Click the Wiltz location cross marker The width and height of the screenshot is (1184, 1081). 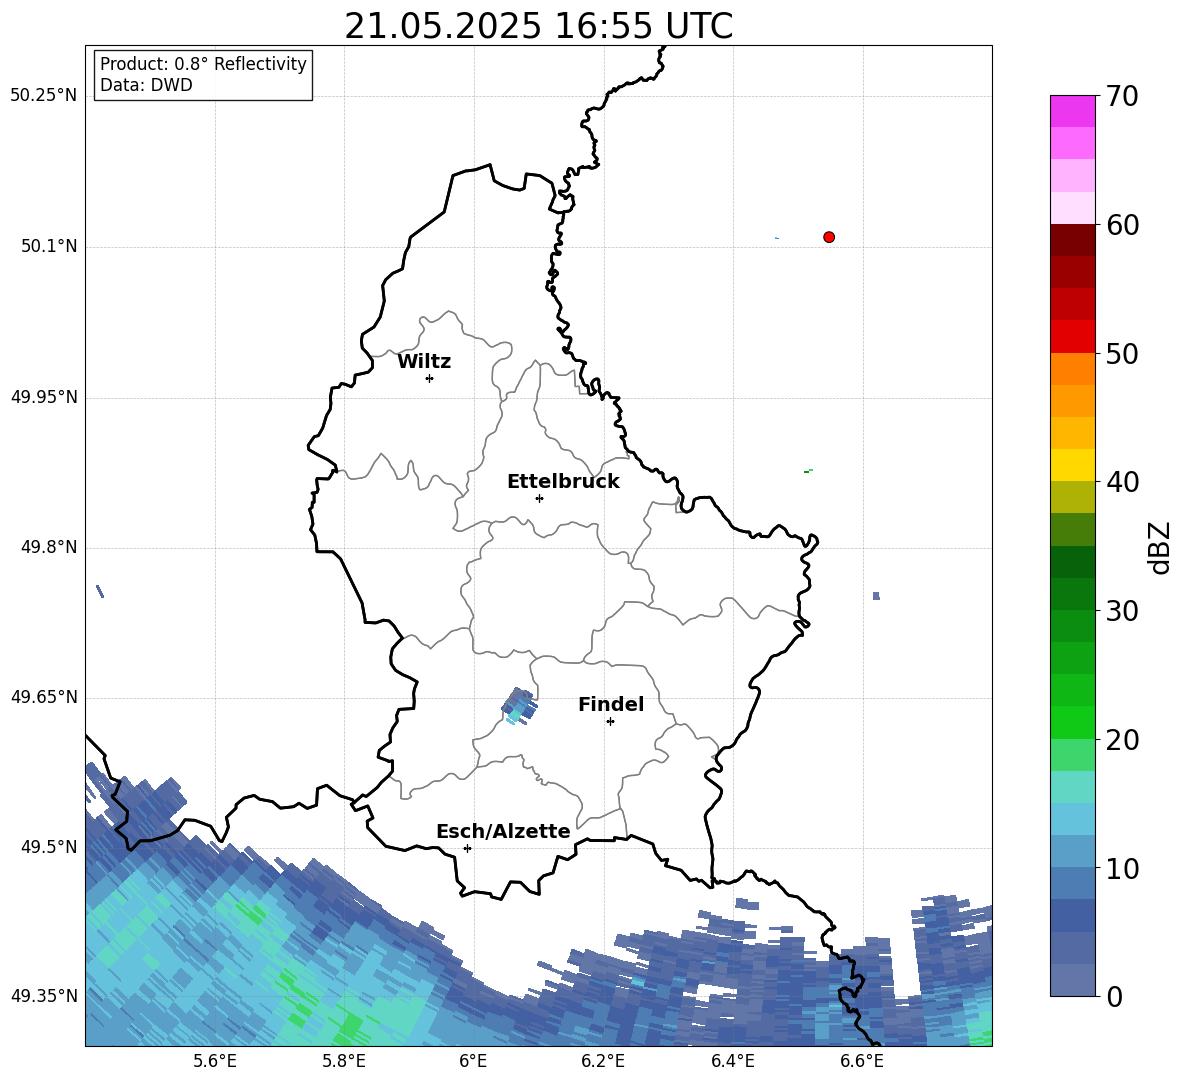click(x=430, y=378)
